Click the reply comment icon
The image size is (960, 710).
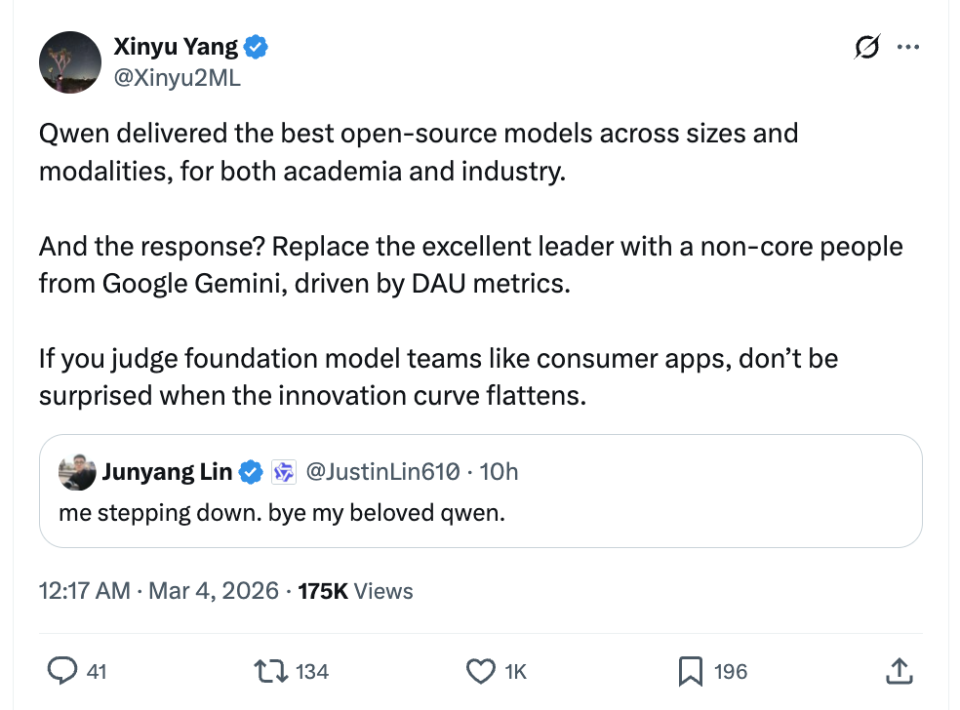pyautogui.click(x=62, y=671)
